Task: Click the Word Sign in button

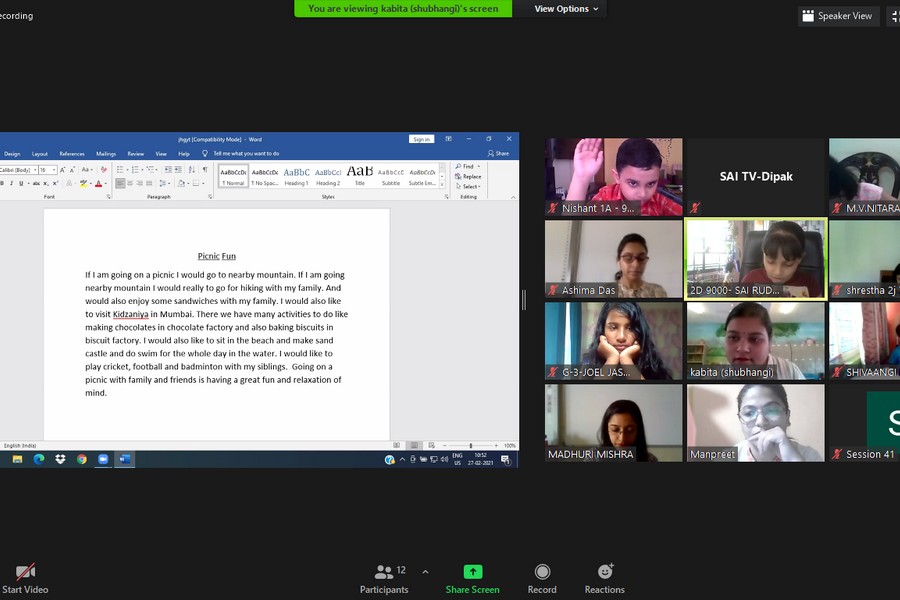Action: 421,139
